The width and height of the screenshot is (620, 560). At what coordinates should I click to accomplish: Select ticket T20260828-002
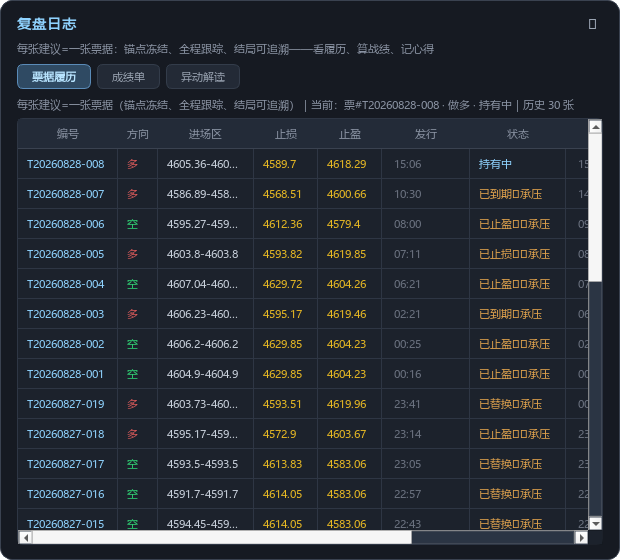[x=66, y=344]
